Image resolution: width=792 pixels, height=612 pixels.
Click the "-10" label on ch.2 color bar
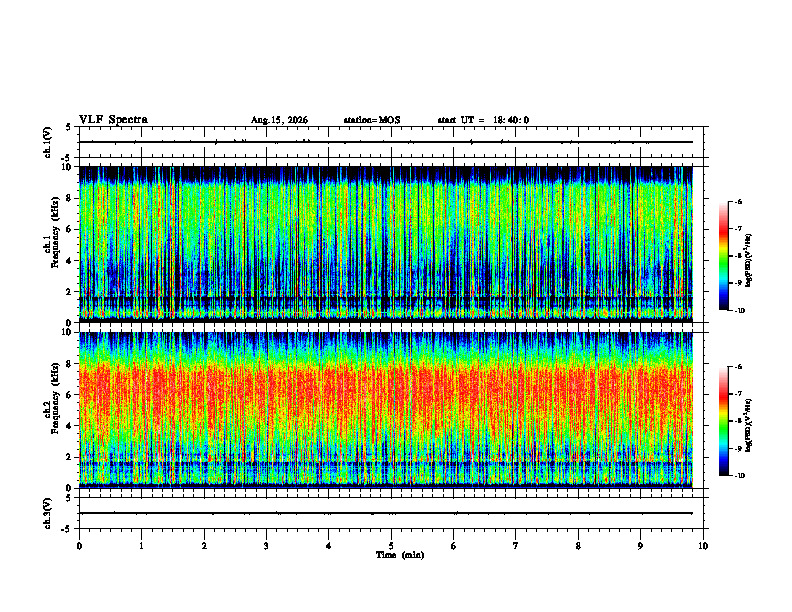click(x=740, y=476)
